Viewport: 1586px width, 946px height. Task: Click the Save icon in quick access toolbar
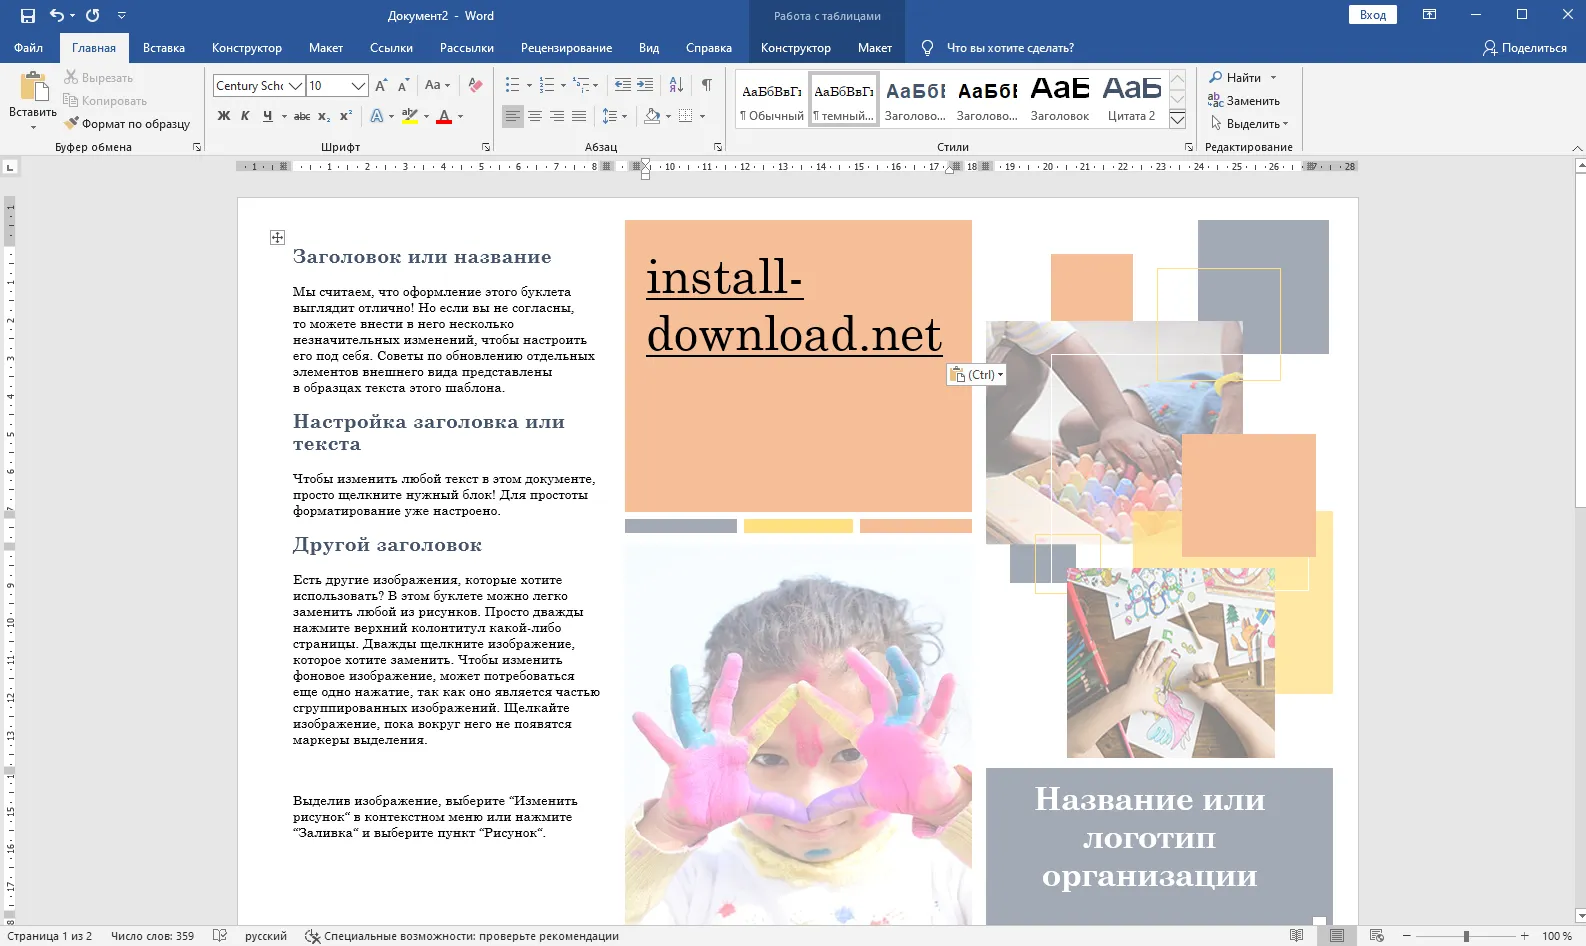[28, 15]
